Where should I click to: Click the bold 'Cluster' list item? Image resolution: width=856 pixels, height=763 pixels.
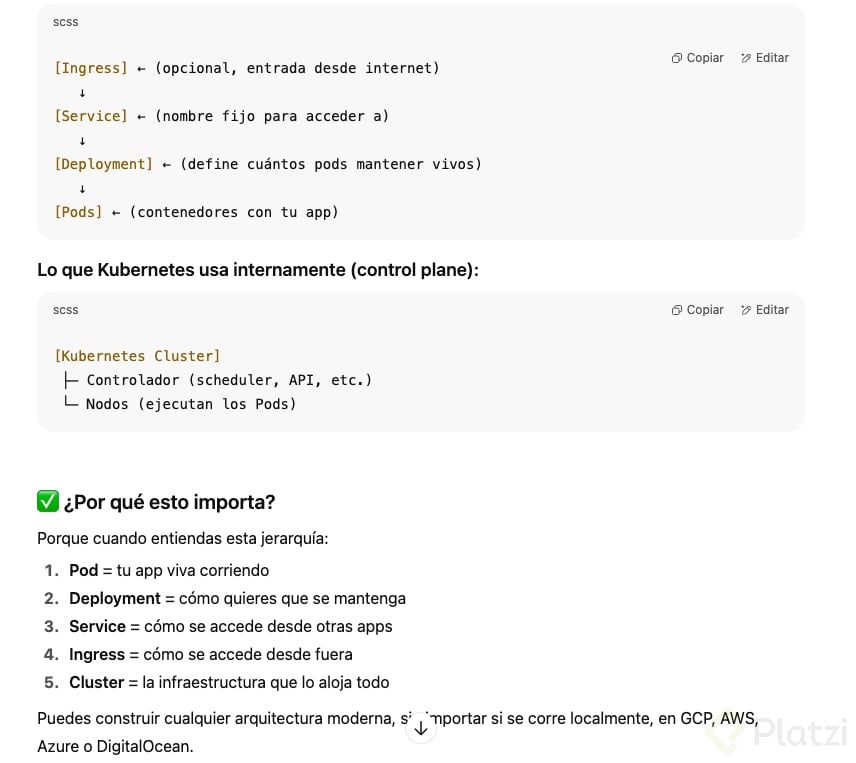click(97, 682)
